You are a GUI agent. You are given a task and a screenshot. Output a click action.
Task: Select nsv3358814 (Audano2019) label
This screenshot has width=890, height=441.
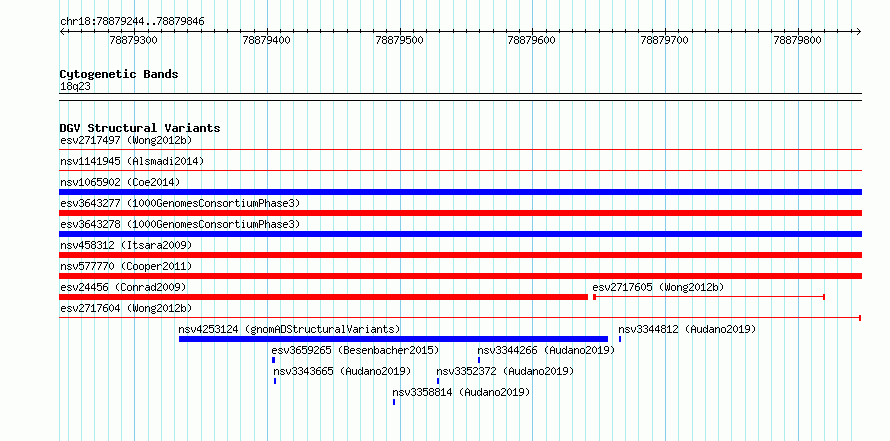tap(461, 392)
